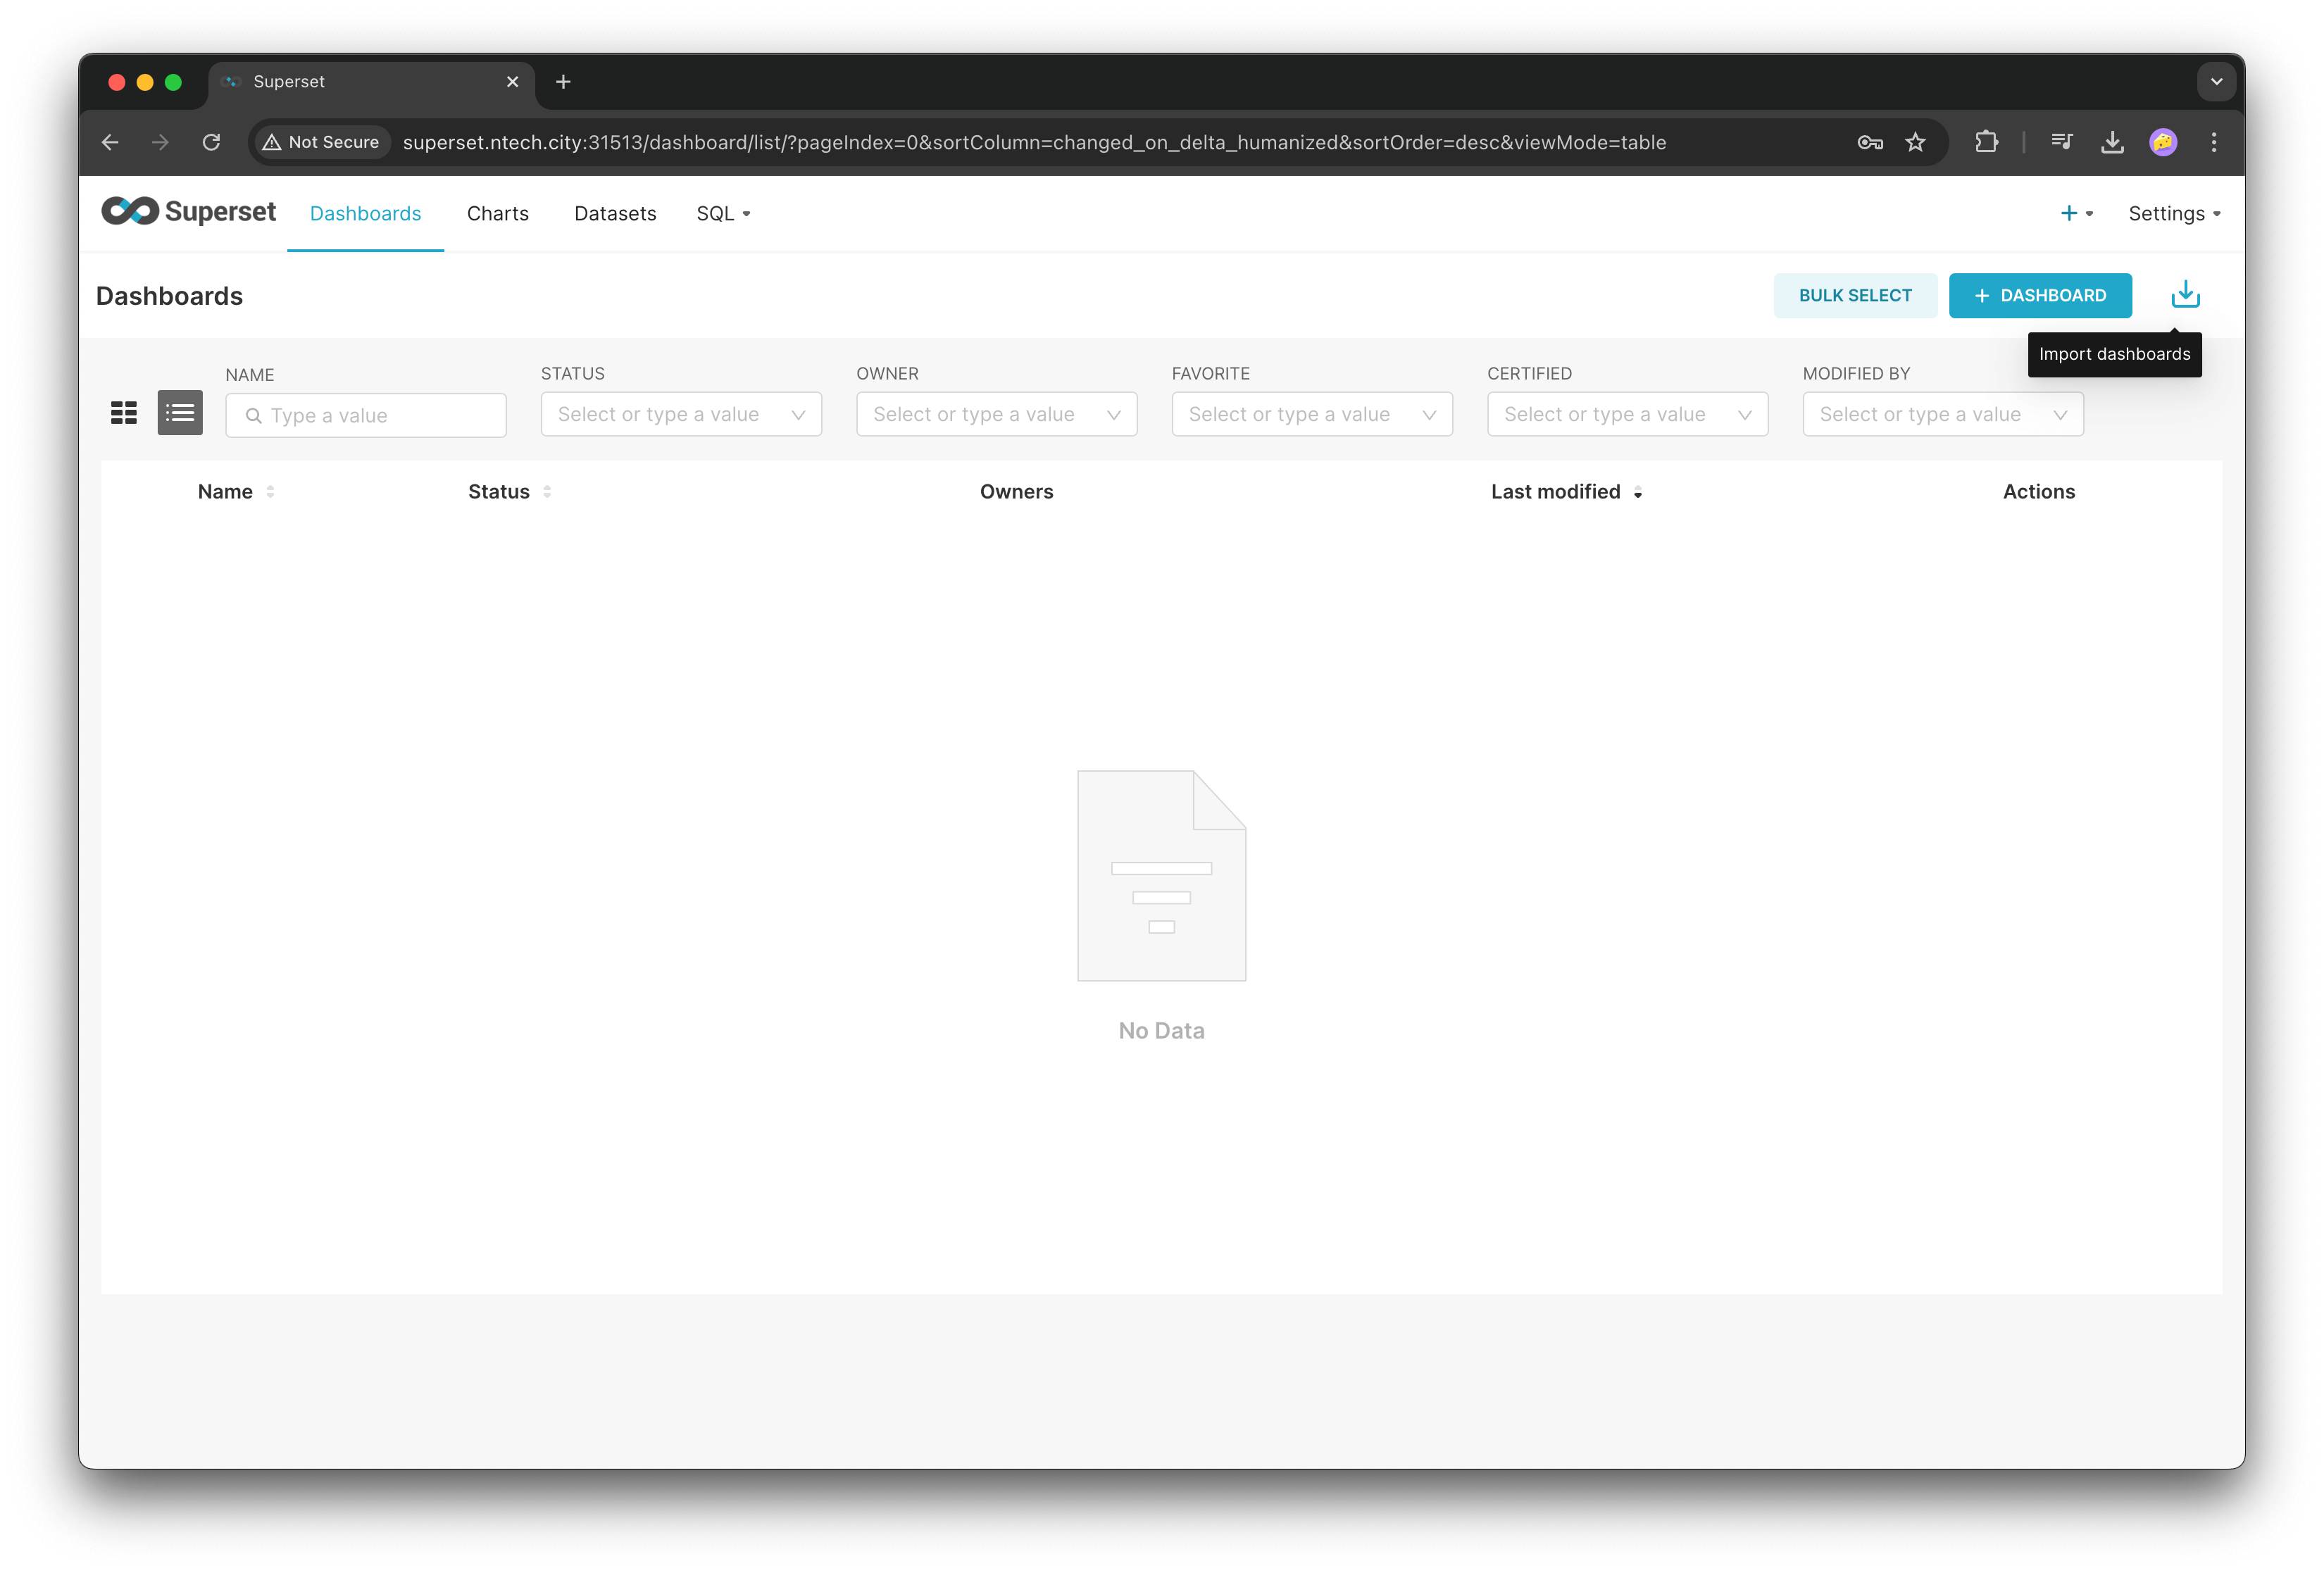Click the + Dashboard button

click(x=2039, y=295)
